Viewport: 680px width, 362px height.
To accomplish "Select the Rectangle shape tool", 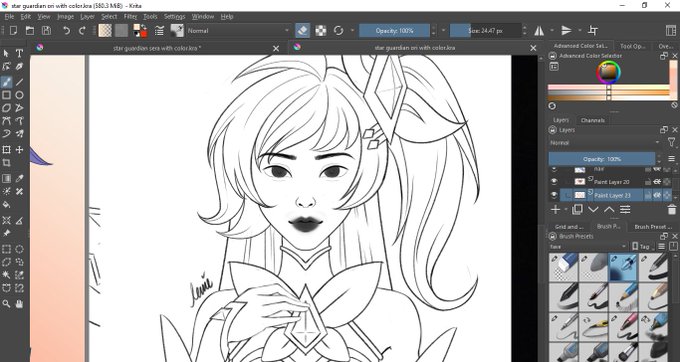I will [x=7, y=95].
